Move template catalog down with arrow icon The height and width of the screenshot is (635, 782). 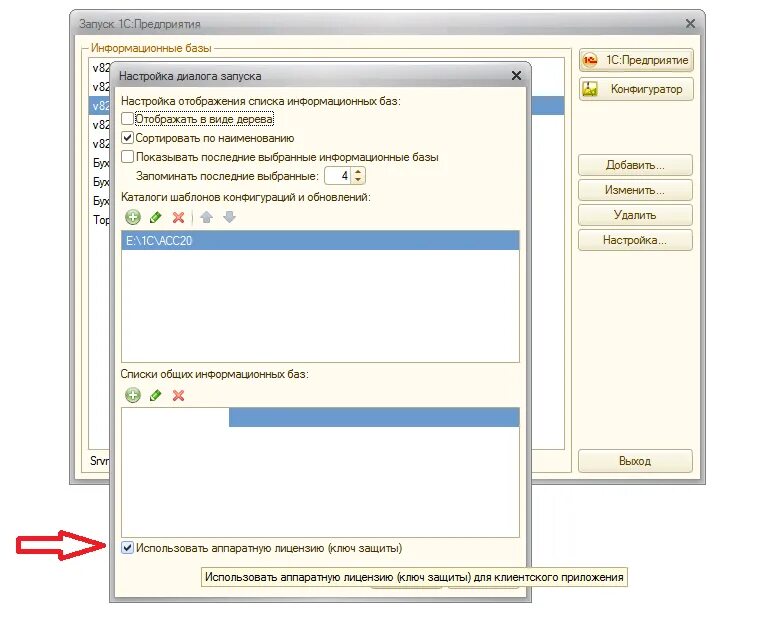pos(229,217)
